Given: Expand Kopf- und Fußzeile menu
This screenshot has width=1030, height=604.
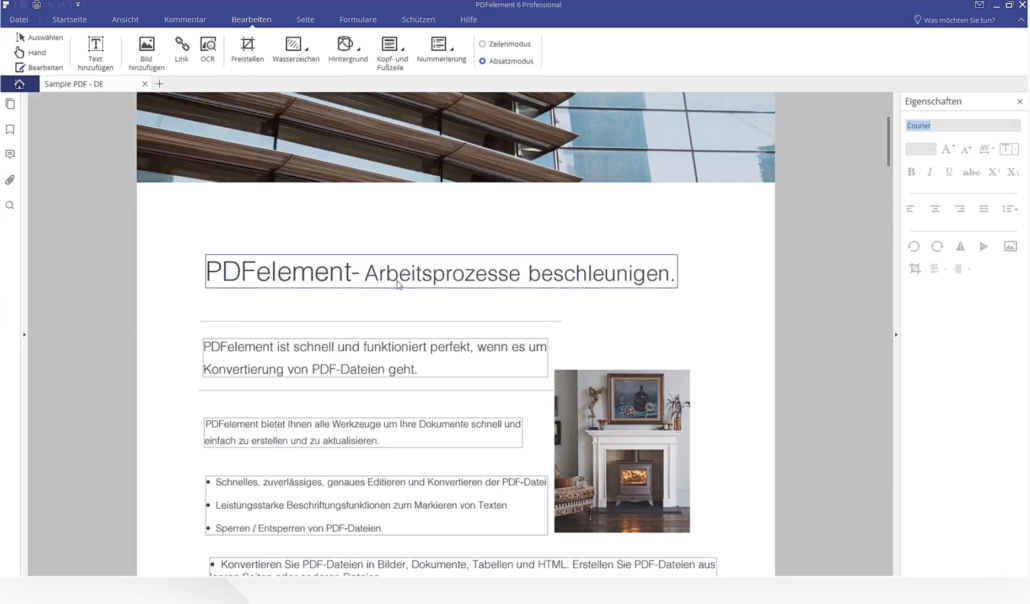Looking at the screenshot, I should [x=392, y=53].
